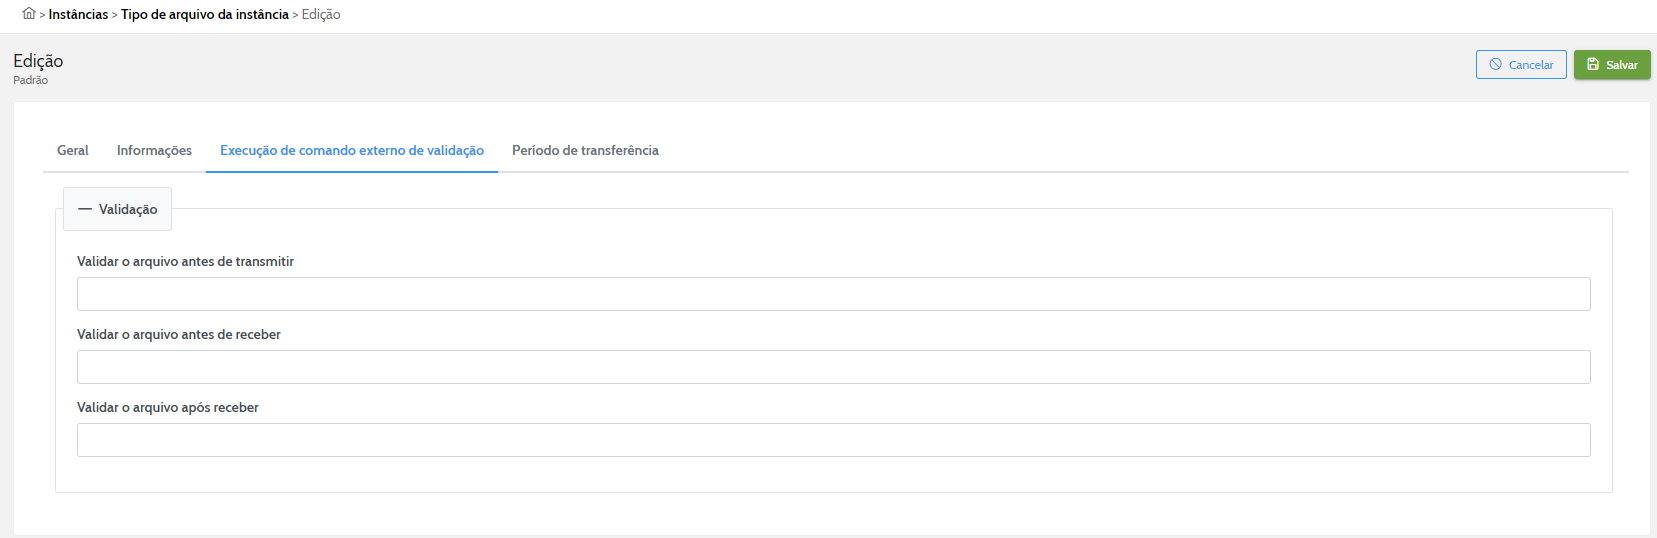Open the Geral tab
This screenshot has height=538, width=1657.
73,150
